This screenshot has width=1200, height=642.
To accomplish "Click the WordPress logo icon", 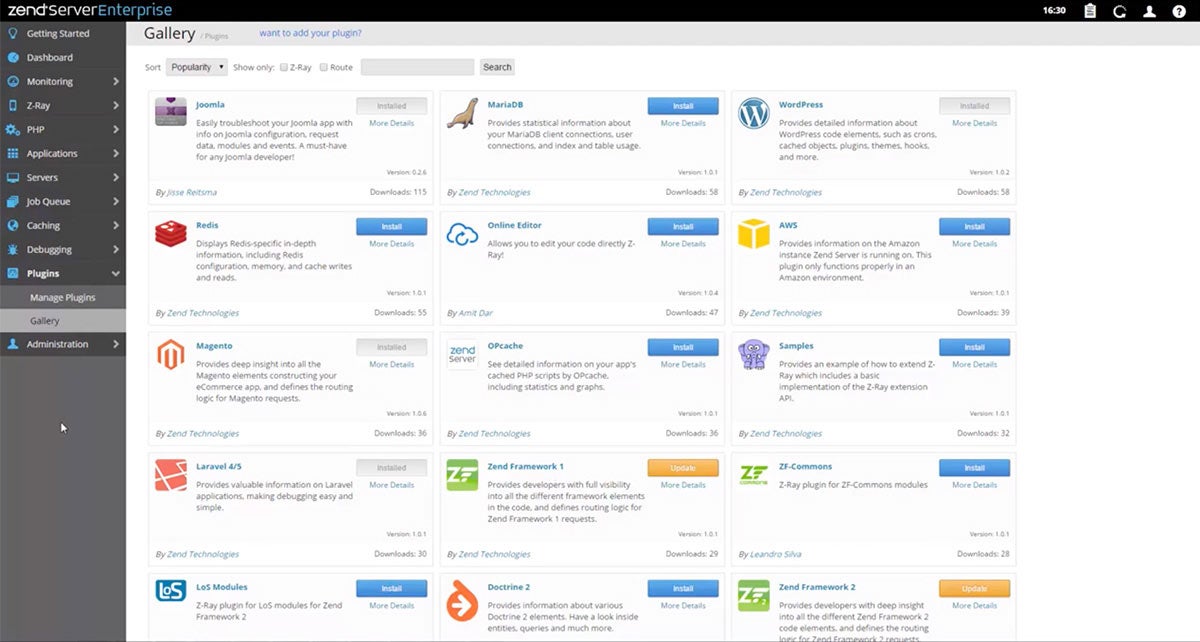I will click(x=753, y=113).
